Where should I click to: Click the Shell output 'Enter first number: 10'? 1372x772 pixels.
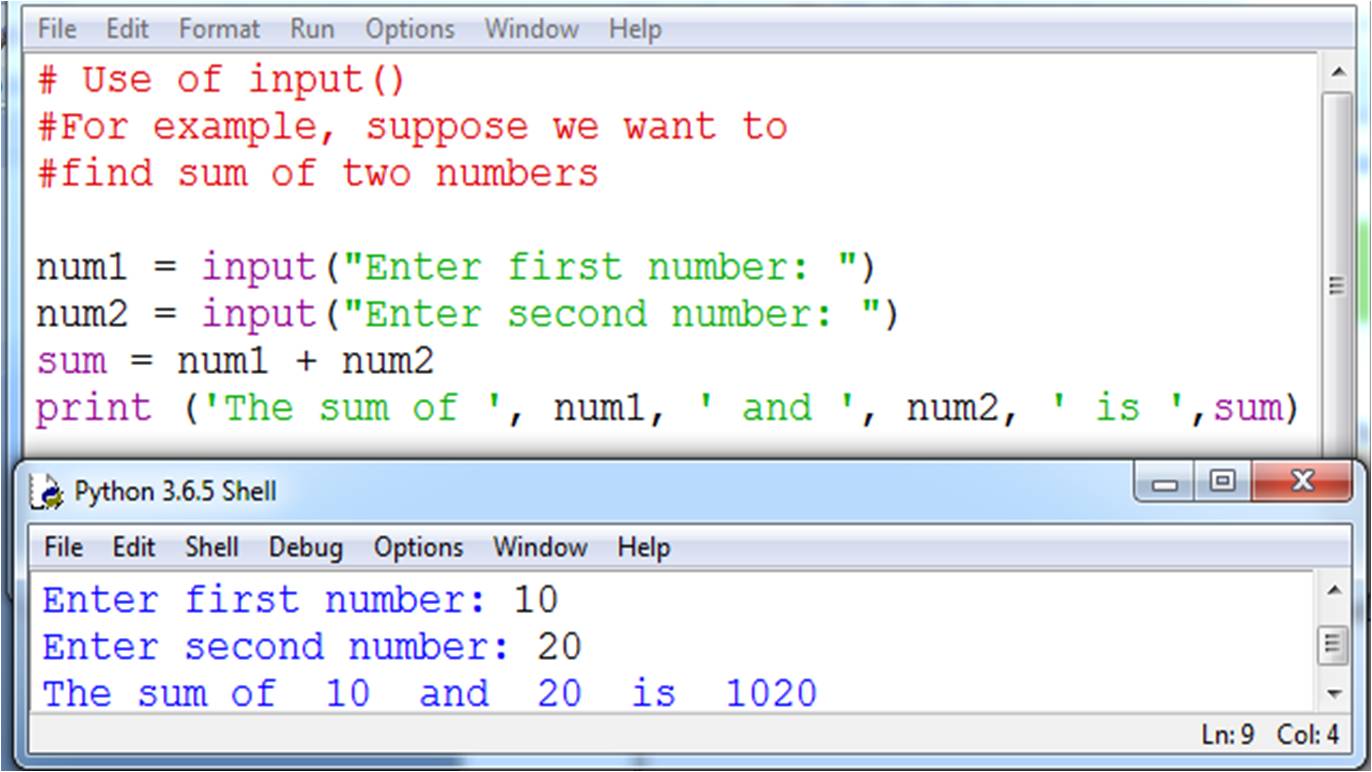point(300,600)
